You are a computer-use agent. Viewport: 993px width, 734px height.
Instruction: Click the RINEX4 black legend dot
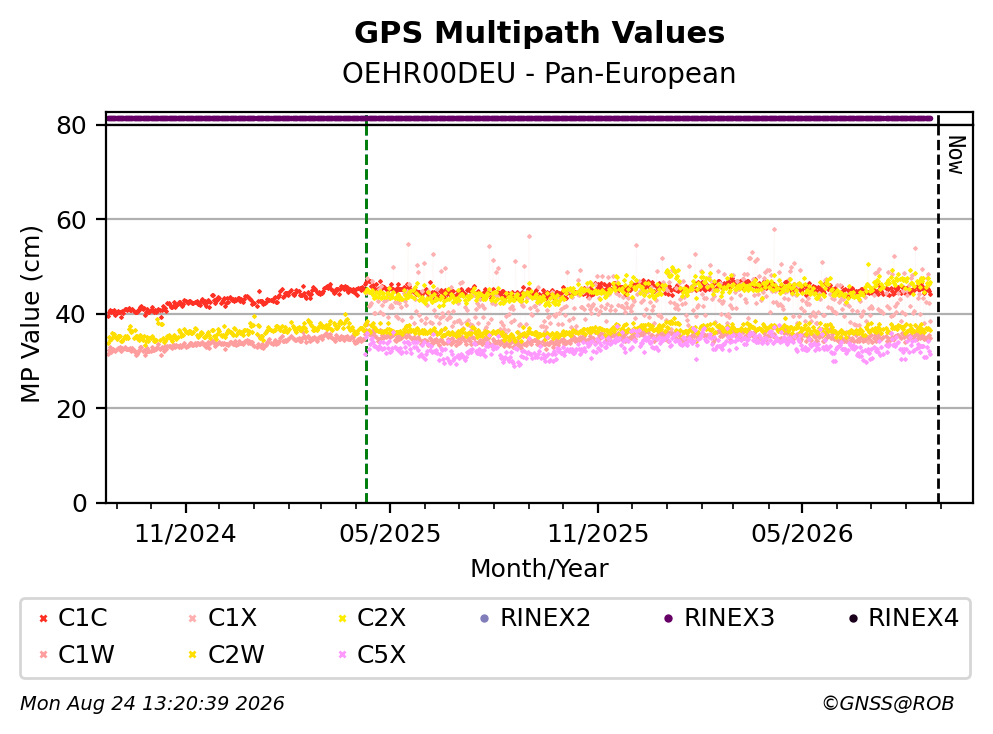click(x=853, y=618)
